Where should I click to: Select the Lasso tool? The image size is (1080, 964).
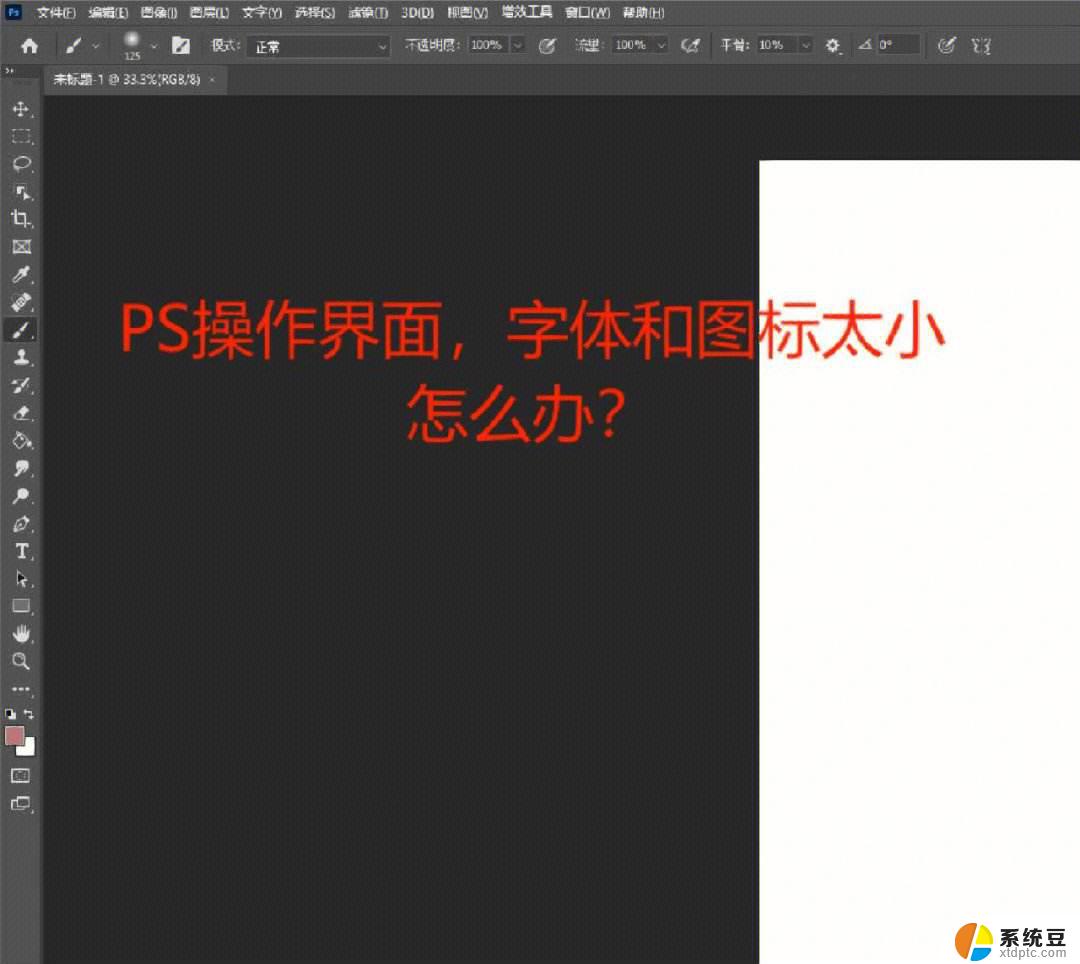click(x=21, y=164)
